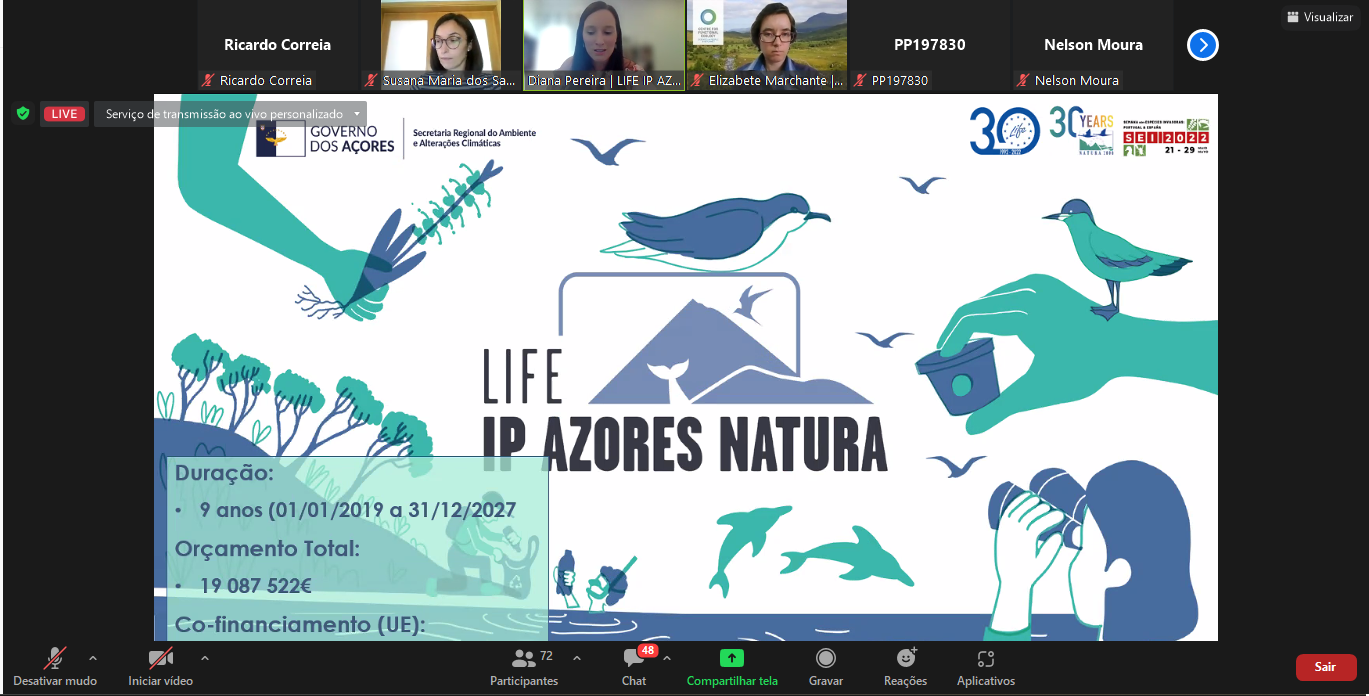Expand the video options chevron beside the camera
The height and width of the screenshot is (696, 1369).
[205, 658]
